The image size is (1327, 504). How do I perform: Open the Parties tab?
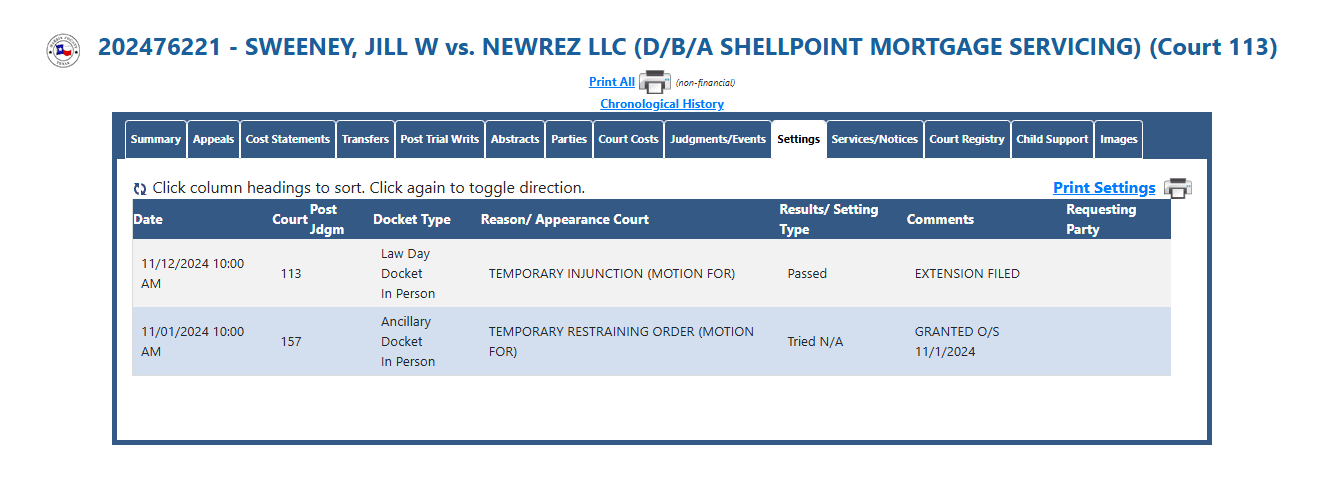(569, 140)
